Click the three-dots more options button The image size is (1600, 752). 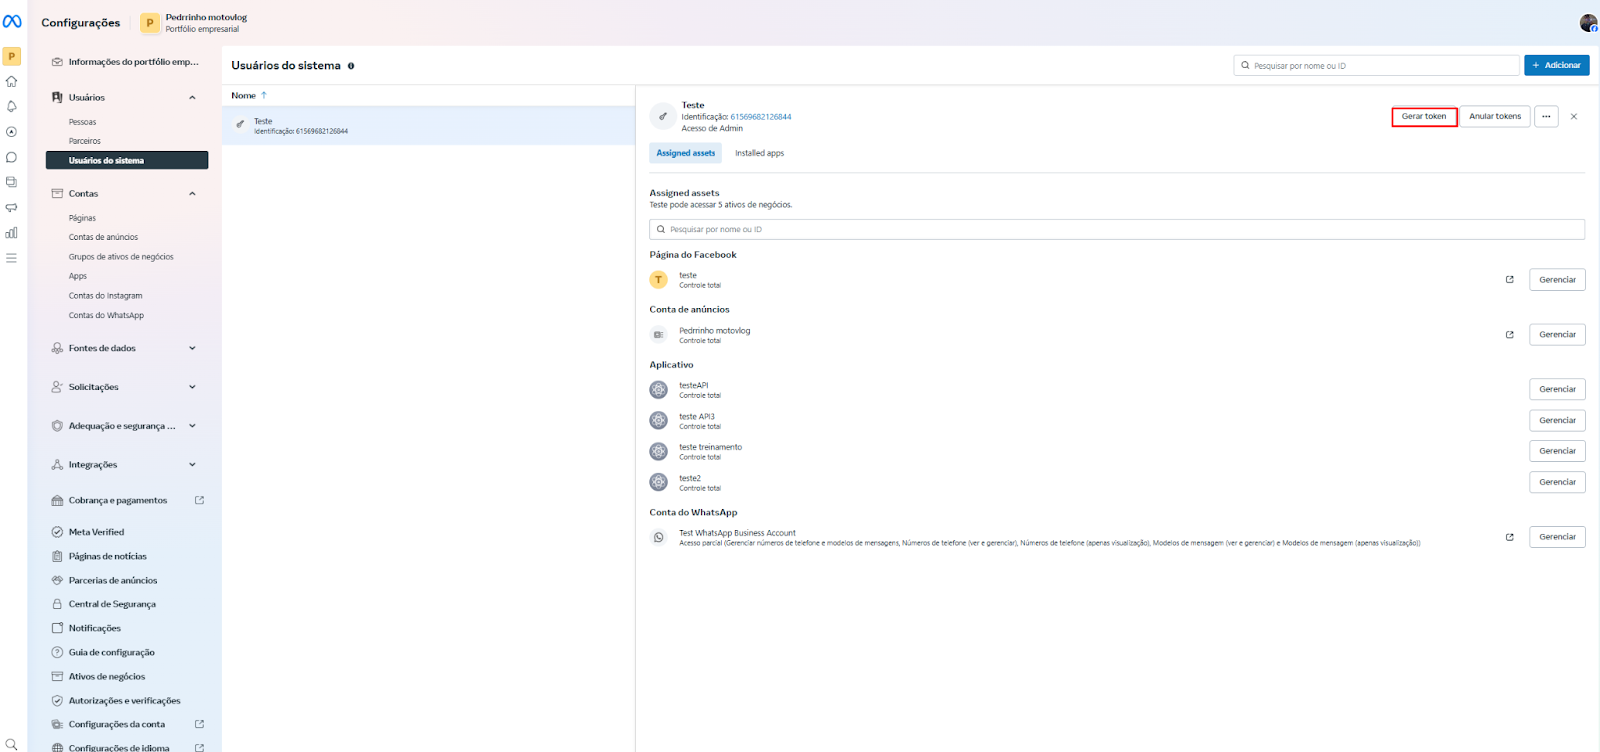(x=1546, y=117)
